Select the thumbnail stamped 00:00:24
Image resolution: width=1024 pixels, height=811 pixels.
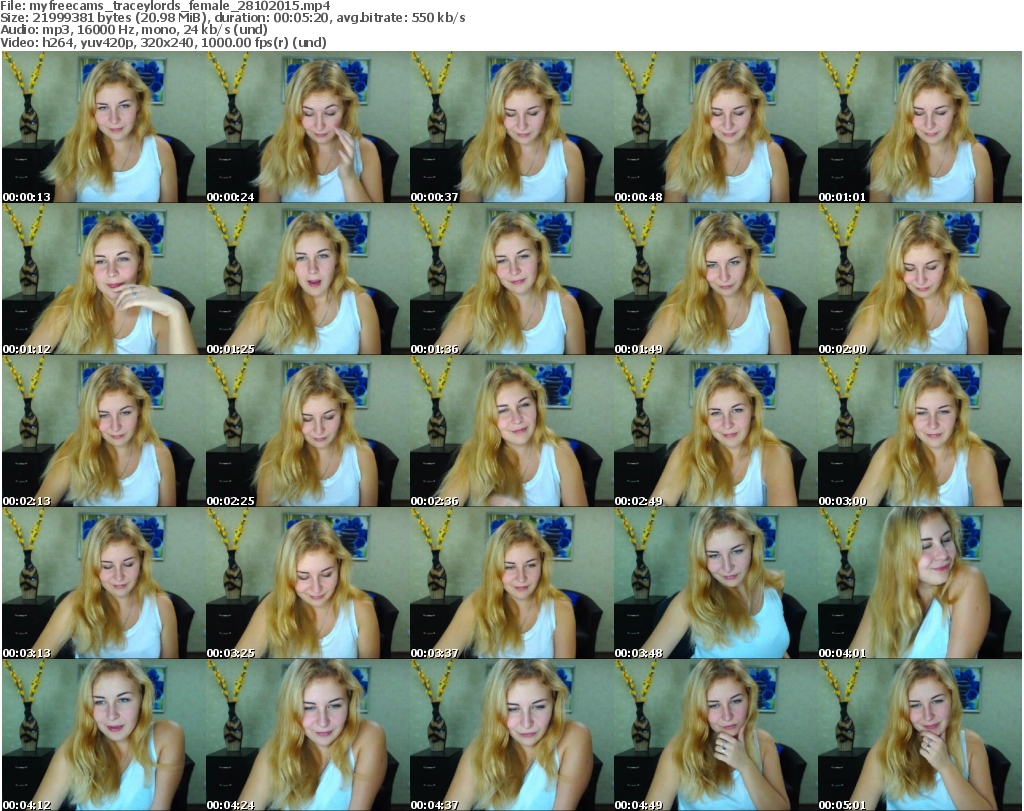click(x=308, y=127)
